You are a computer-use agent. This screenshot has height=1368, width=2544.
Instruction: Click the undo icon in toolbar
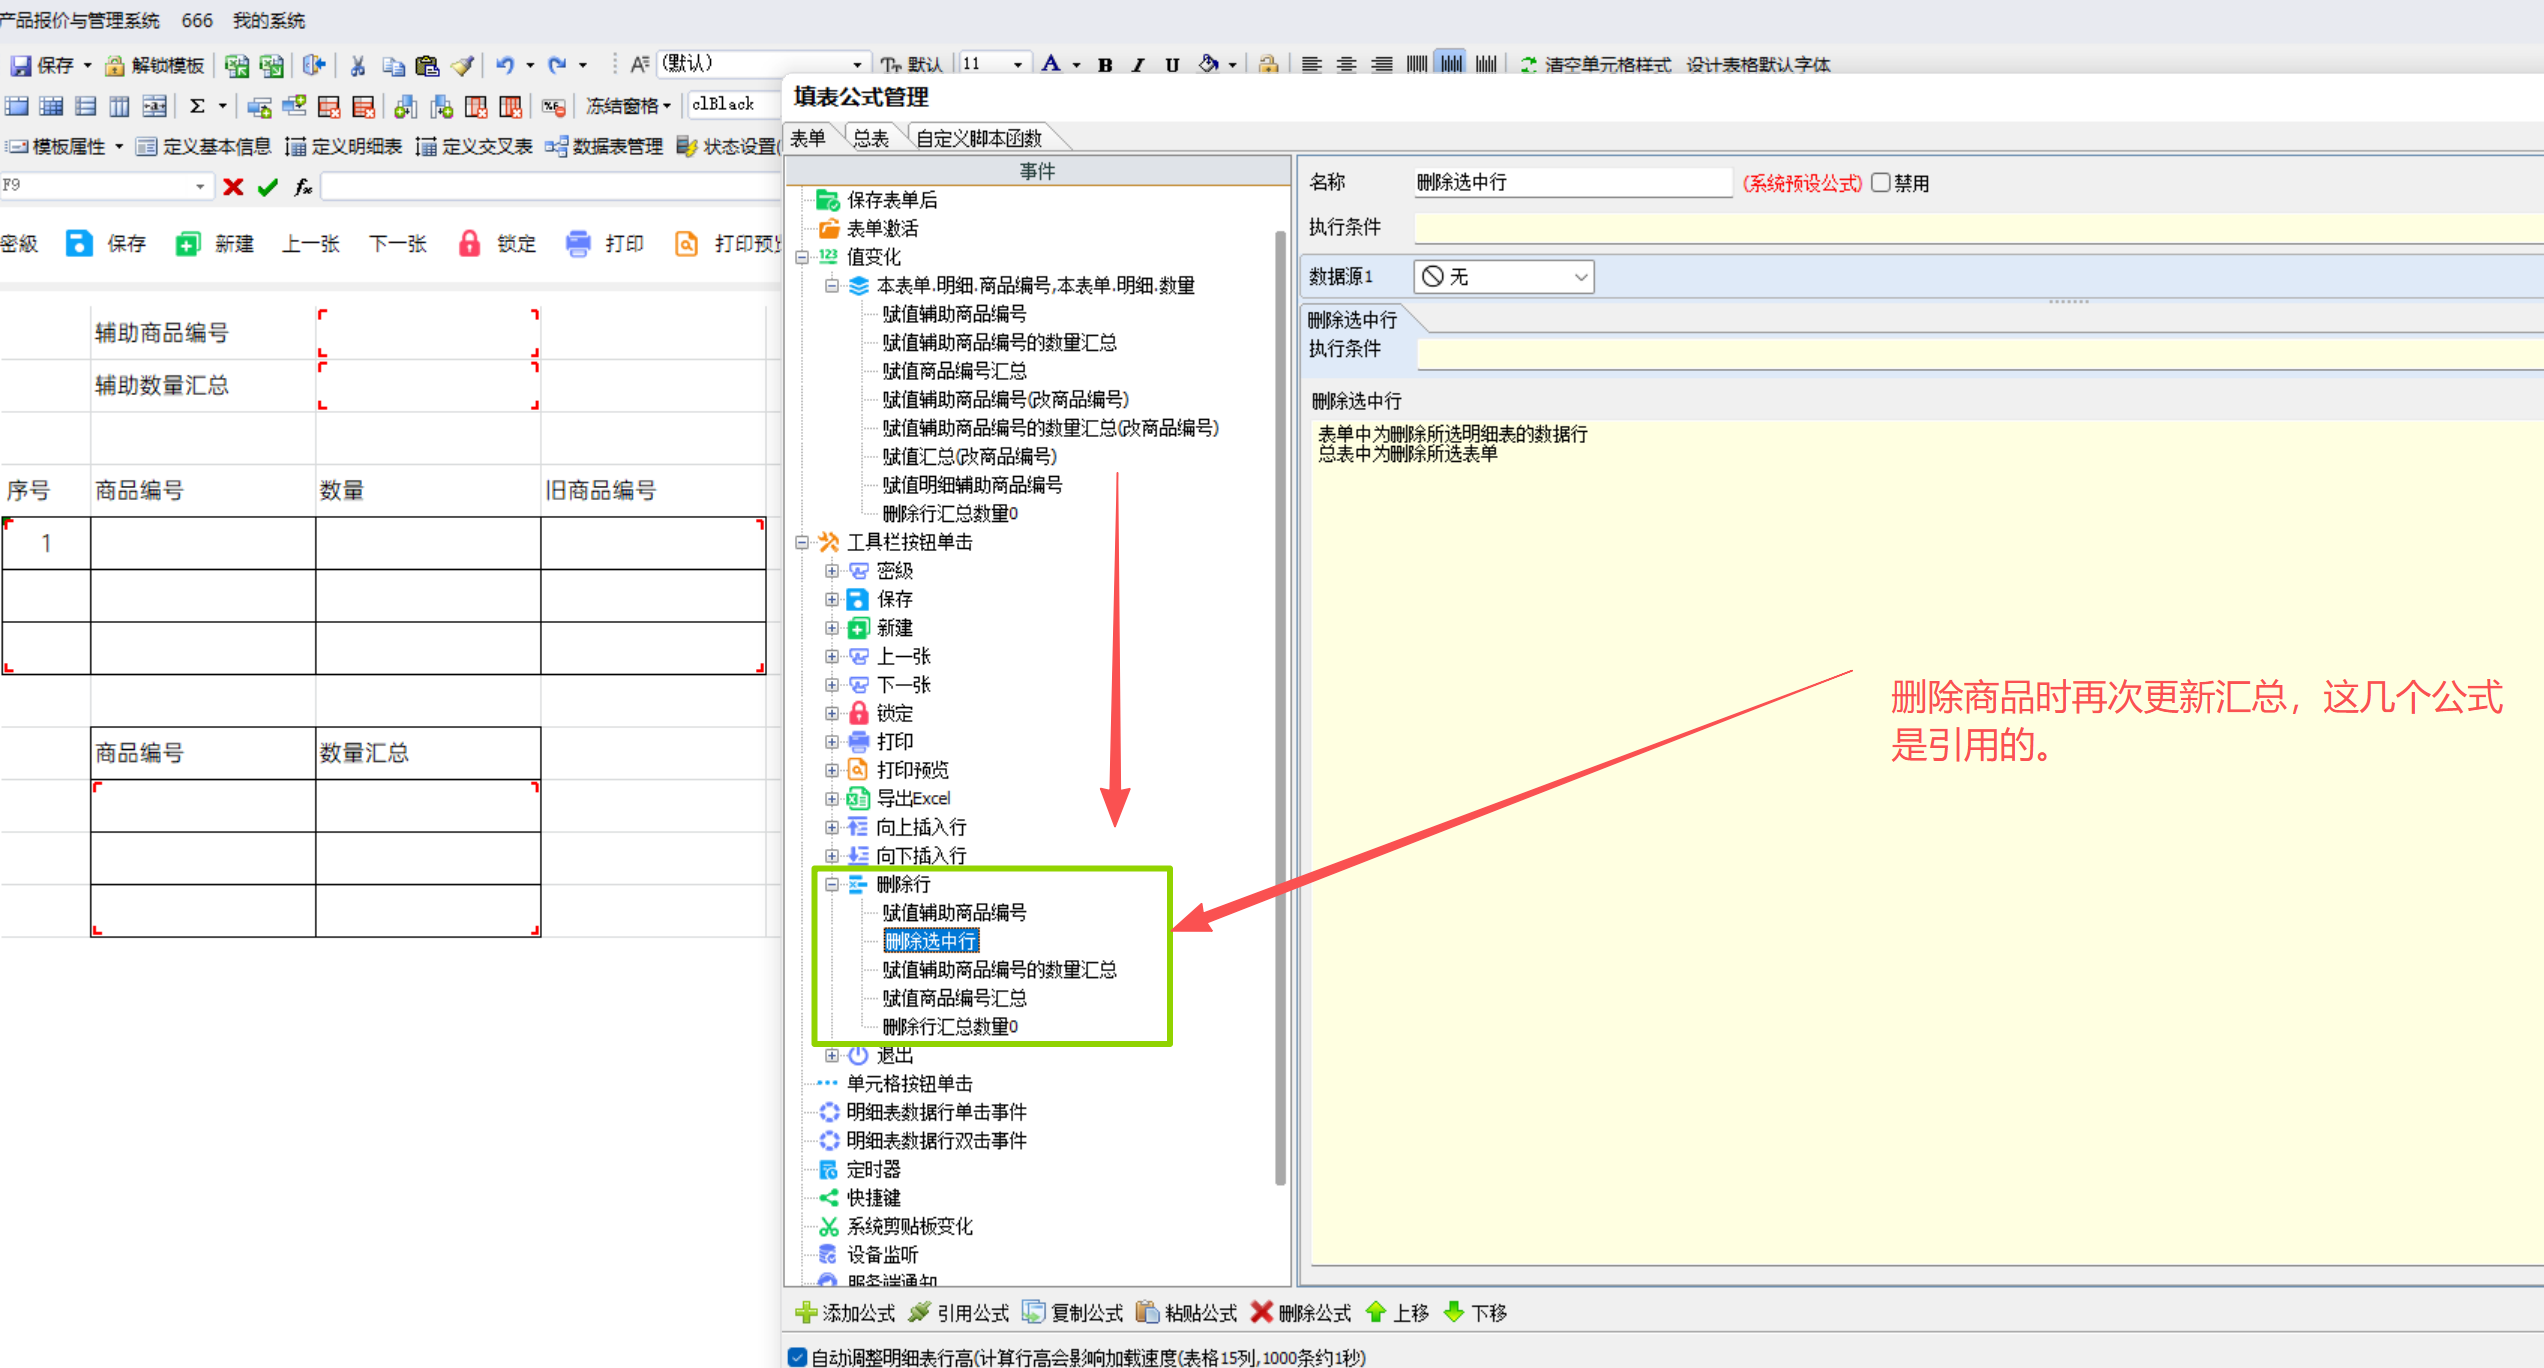click(505, 65)
